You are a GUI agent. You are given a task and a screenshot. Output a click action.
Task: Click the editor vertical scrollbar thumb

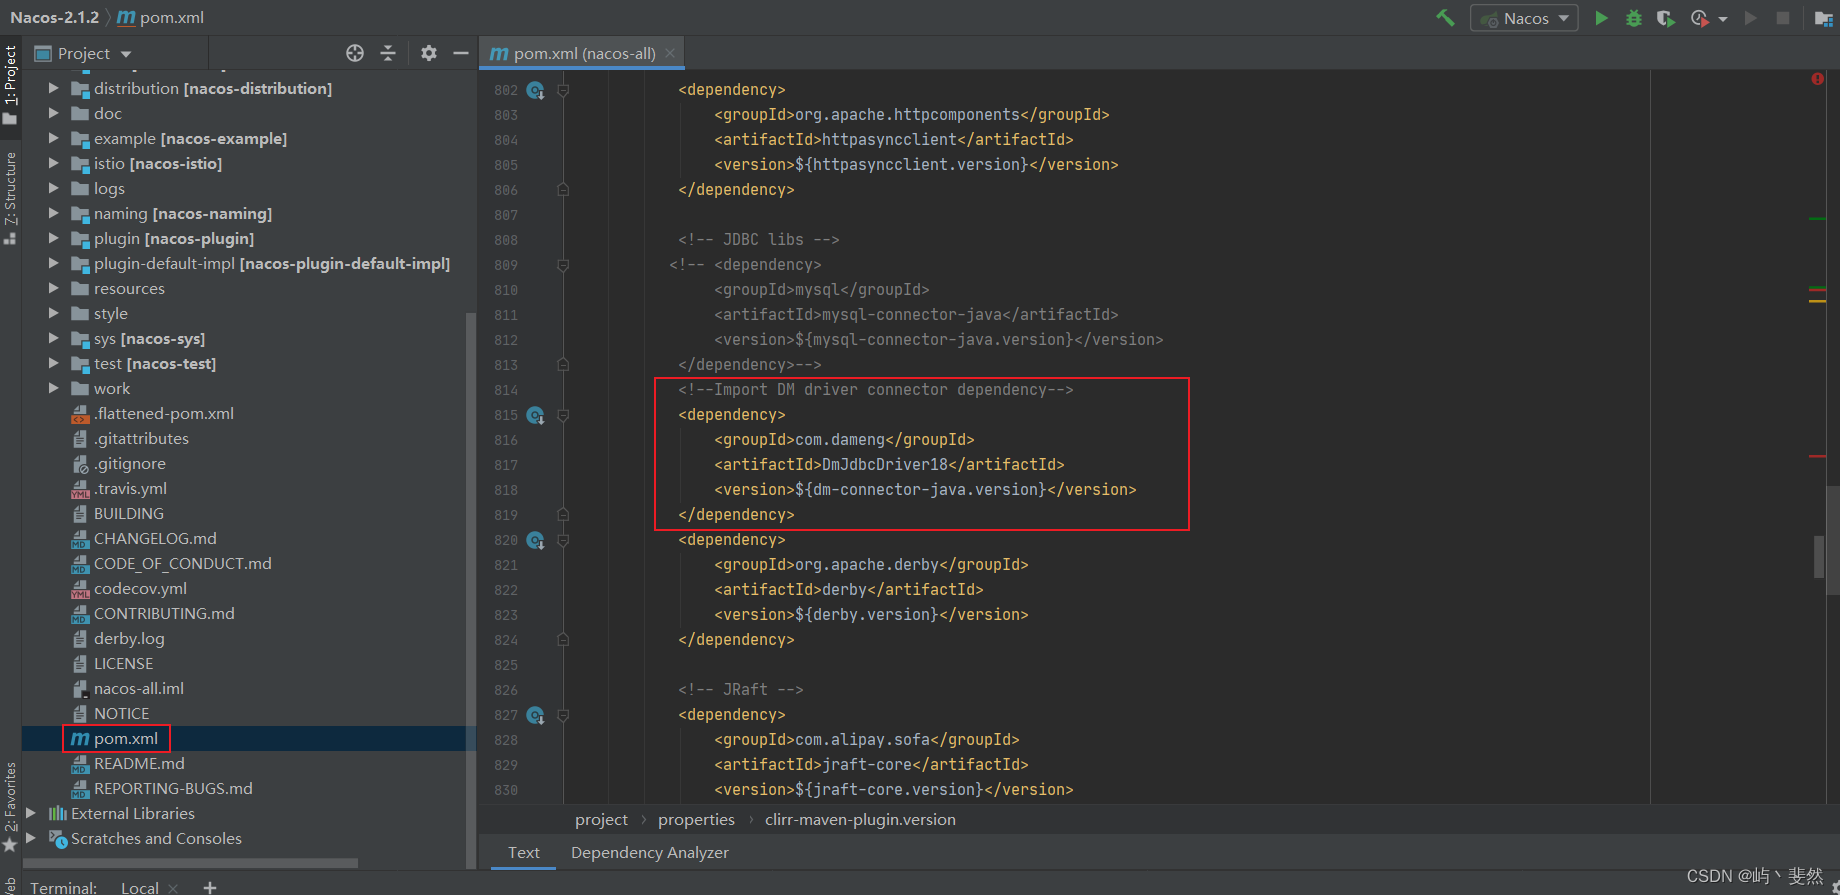point(1819,557)
